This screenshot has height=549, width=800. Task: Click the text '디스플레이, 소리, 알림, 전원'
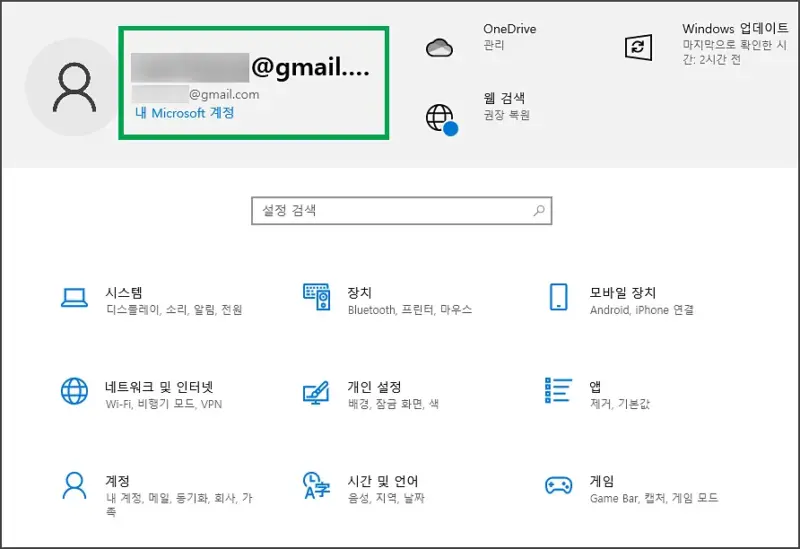pyautogui.click(x=174, y=310)
